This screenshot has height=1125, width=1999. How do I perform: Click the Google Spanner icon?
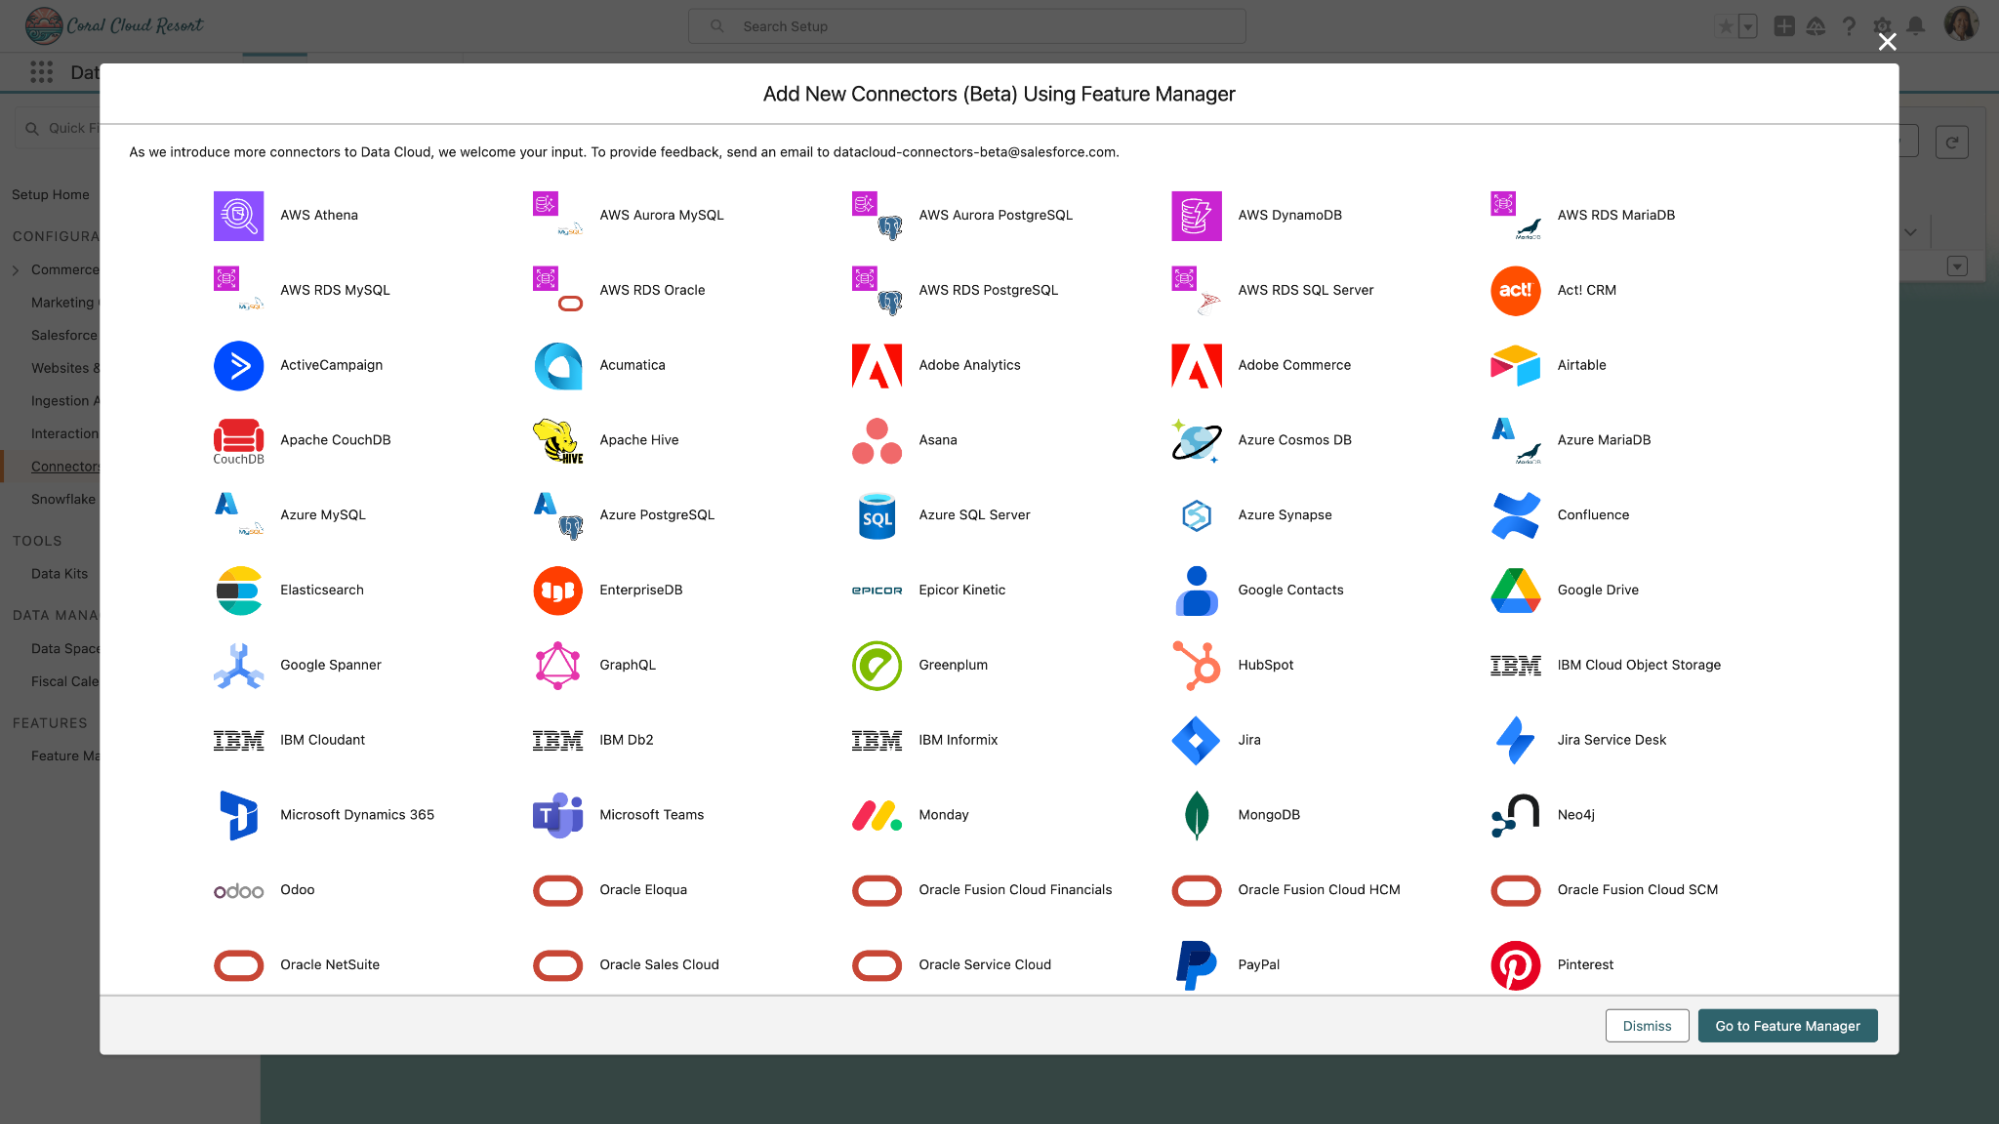tap(238, 665)
